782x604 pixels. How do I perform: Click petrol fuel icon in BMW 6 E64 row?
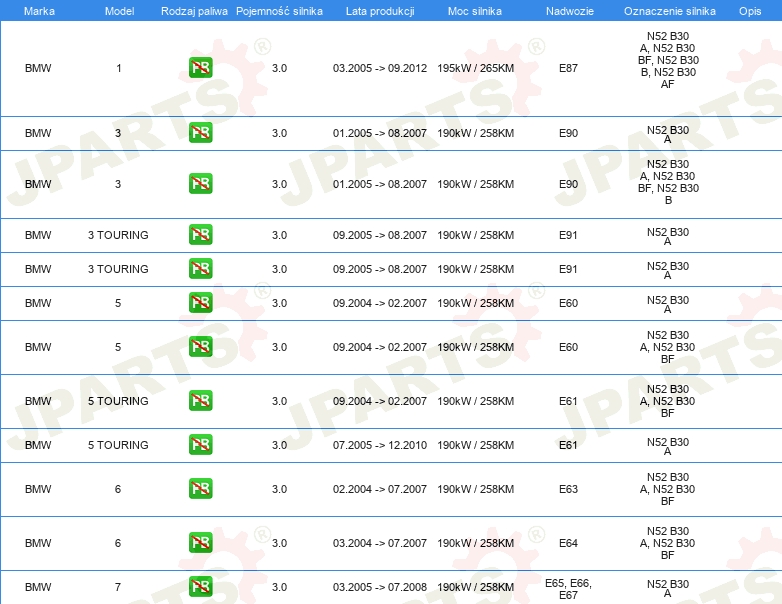point(200,542)
